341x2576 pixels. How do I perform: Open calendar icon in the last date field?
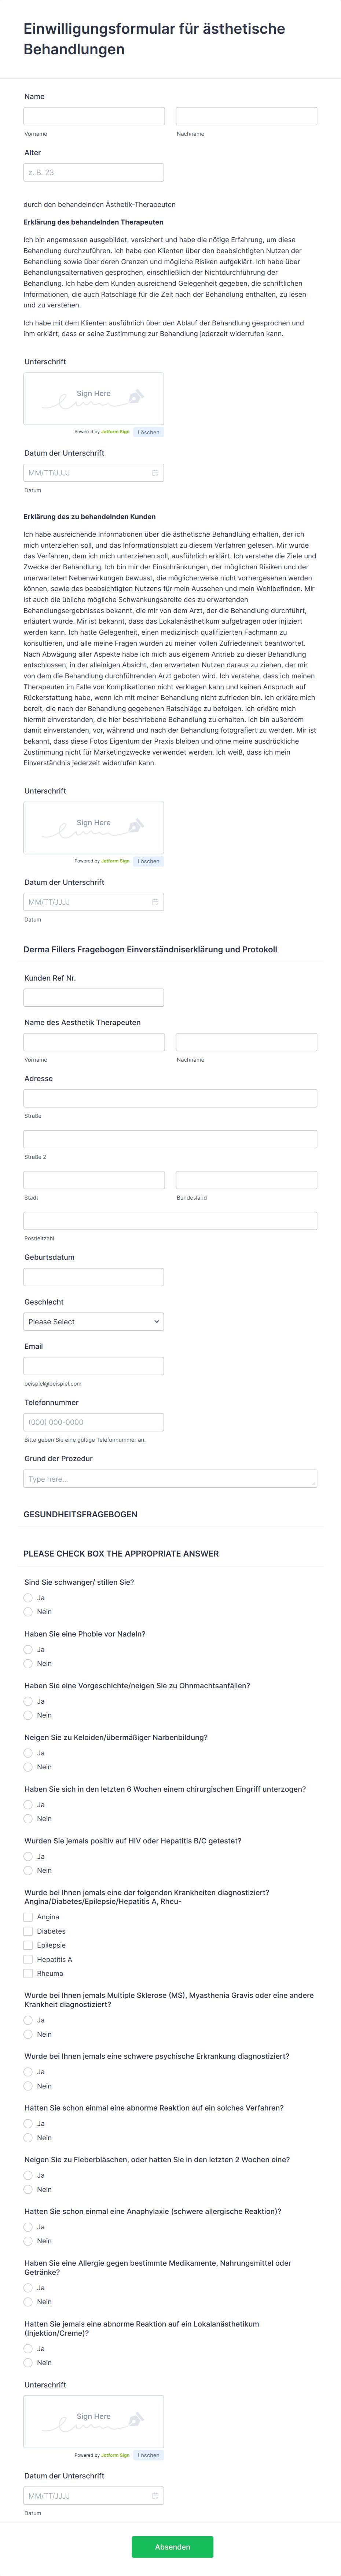tap(155, 2495)
